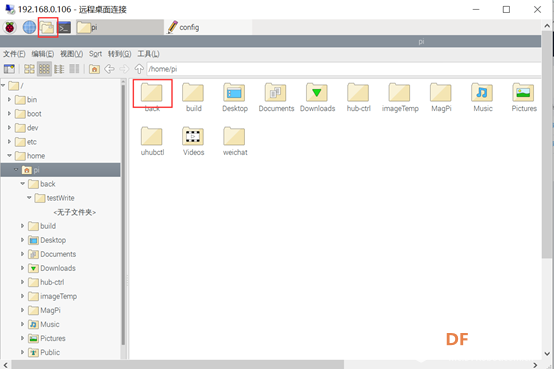Image resolution: width=554 pixels, height=369 pixels.
Task: Maximize the remote desktop window
Action: pyautogui.click(x=506, y=10)
